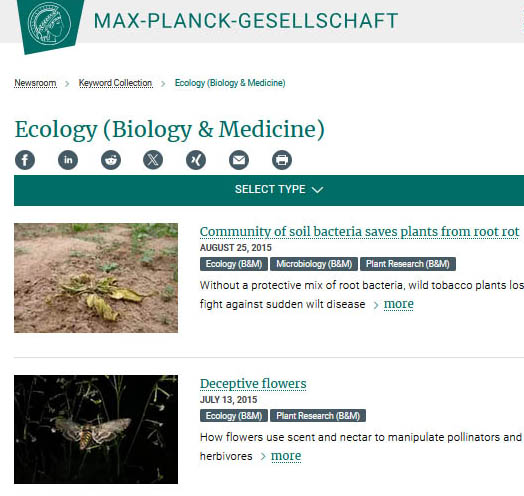The image size is (524, 496).
Task: Select Ecology (B&M) tag under Deceptive flowers
Action: [x=234, y=416]
